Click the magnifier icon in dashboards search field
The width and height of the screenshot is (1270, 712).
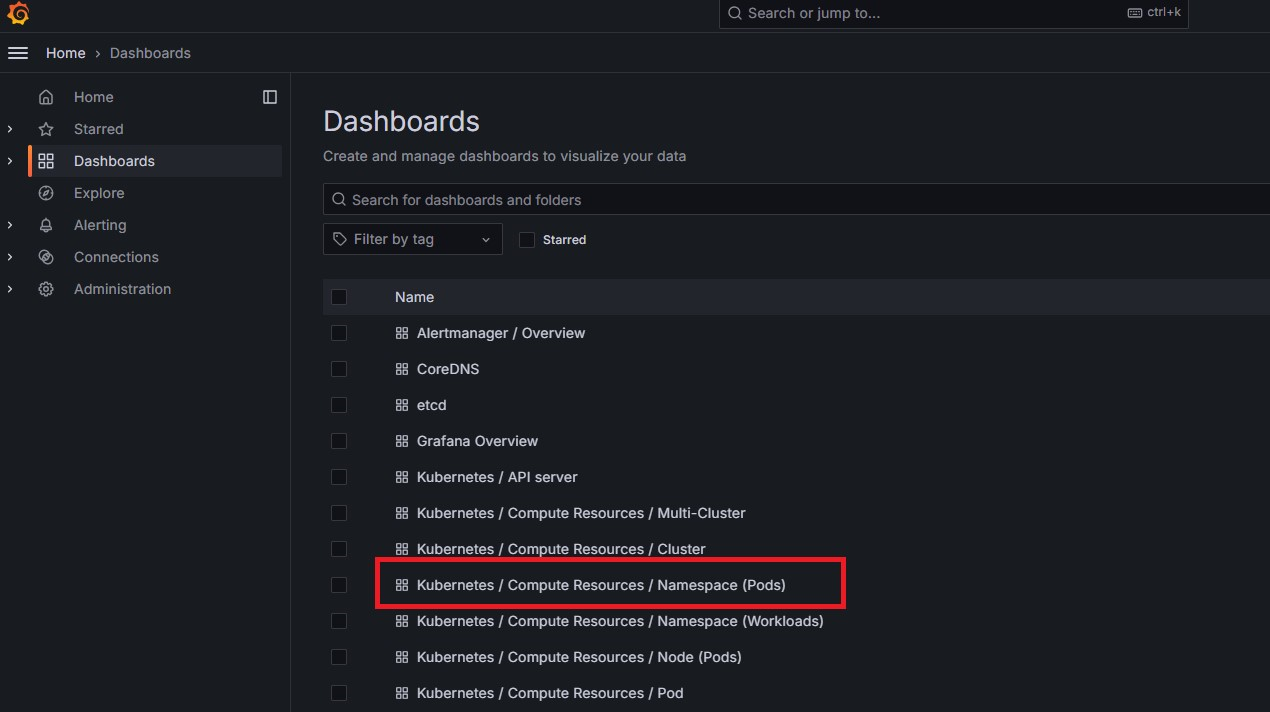tap(339, 200)
